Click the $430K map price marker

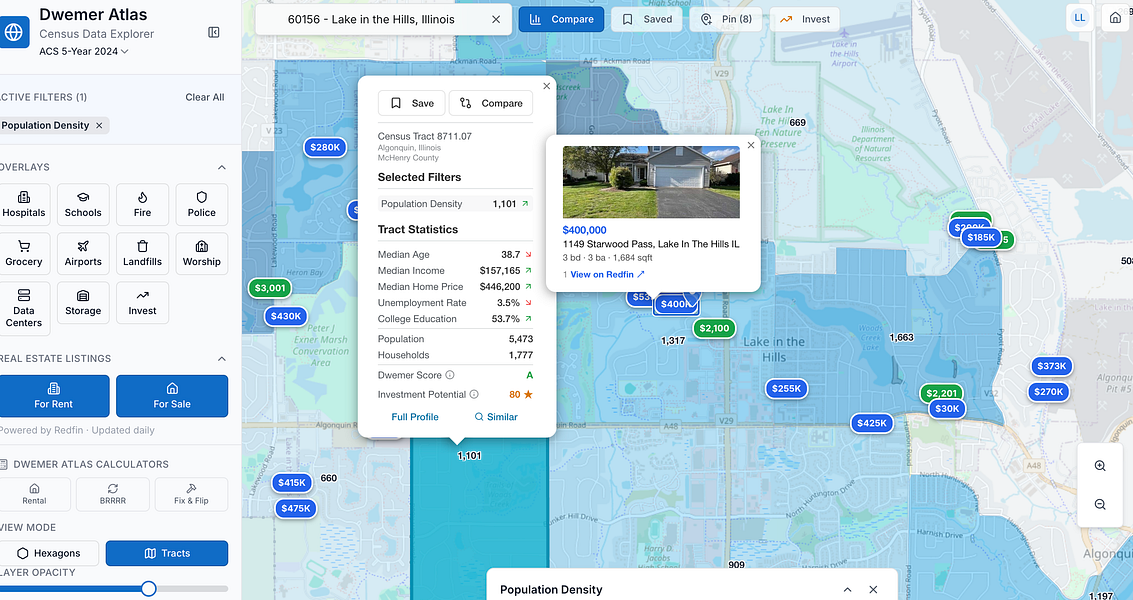286,316
